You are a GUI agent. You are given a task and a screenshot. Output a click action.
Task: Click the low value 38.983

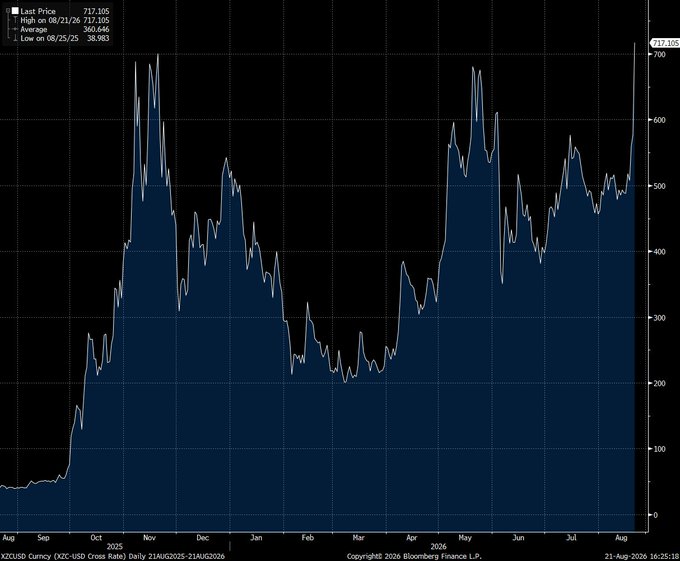tap(98, 38)
